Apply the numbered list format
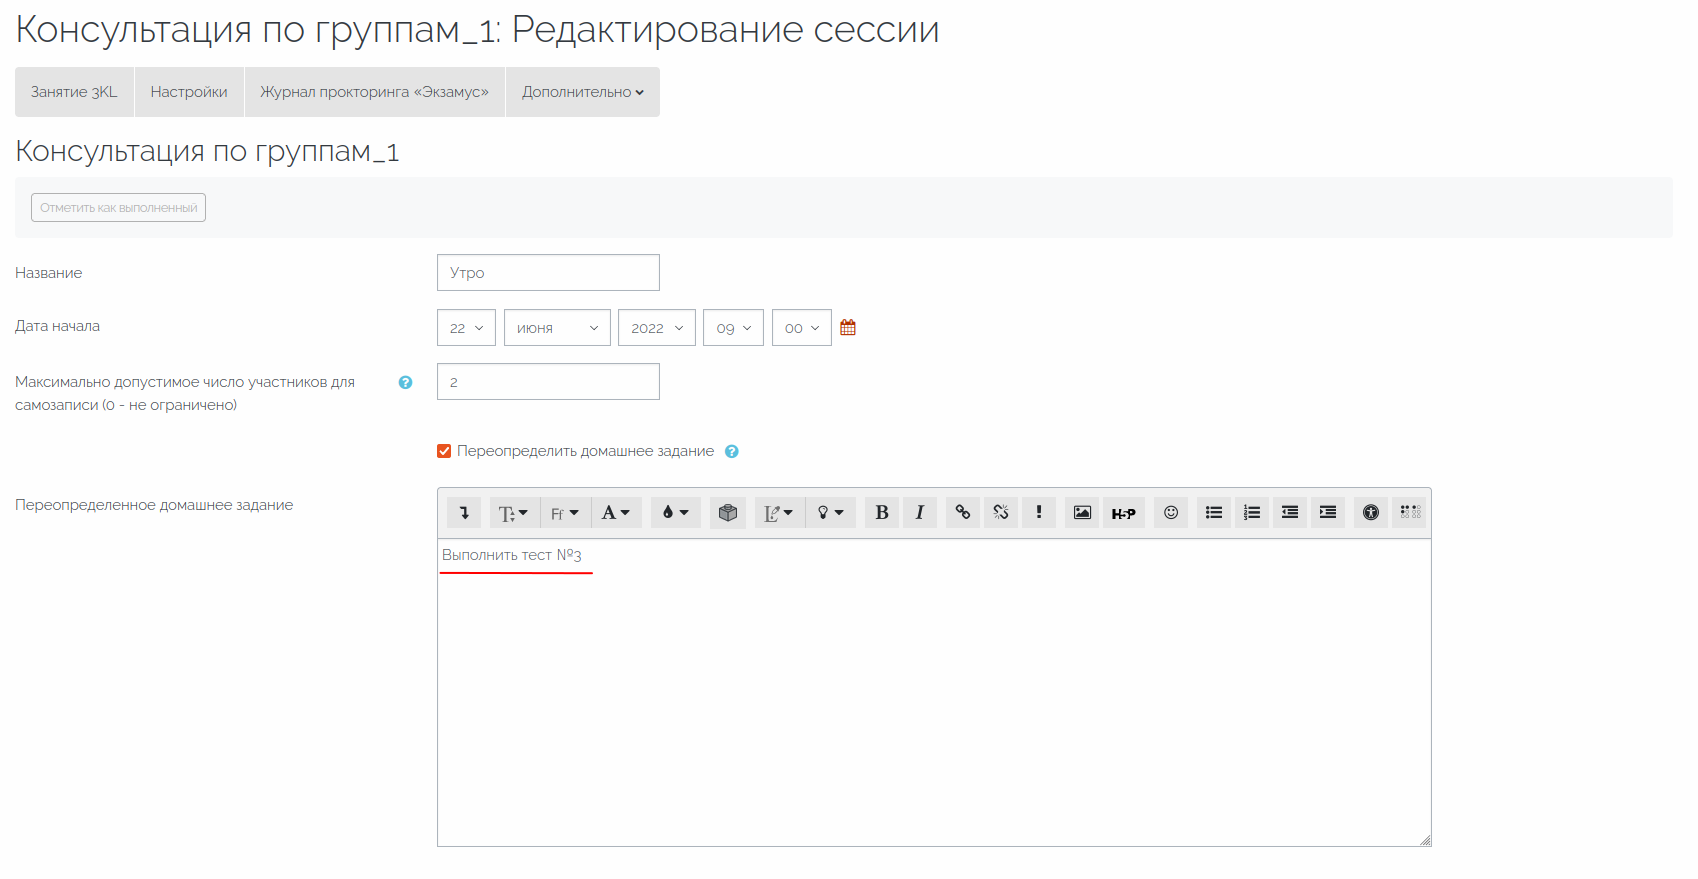 coord(1251,513)
